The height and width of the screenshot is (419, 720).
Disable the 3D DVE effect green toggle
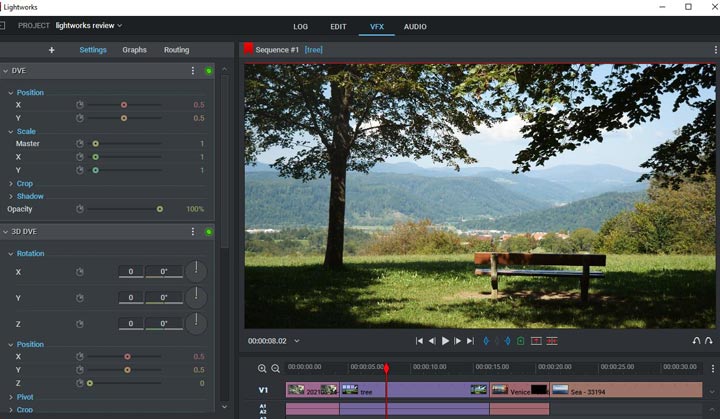coord(209,232)
